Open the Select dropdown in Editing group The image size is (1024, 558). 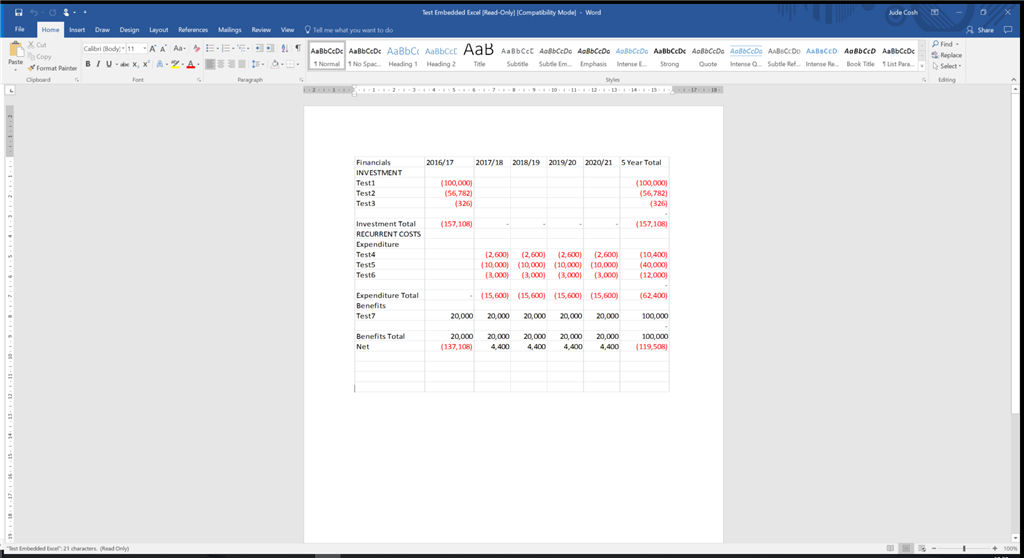click(946, 66)
